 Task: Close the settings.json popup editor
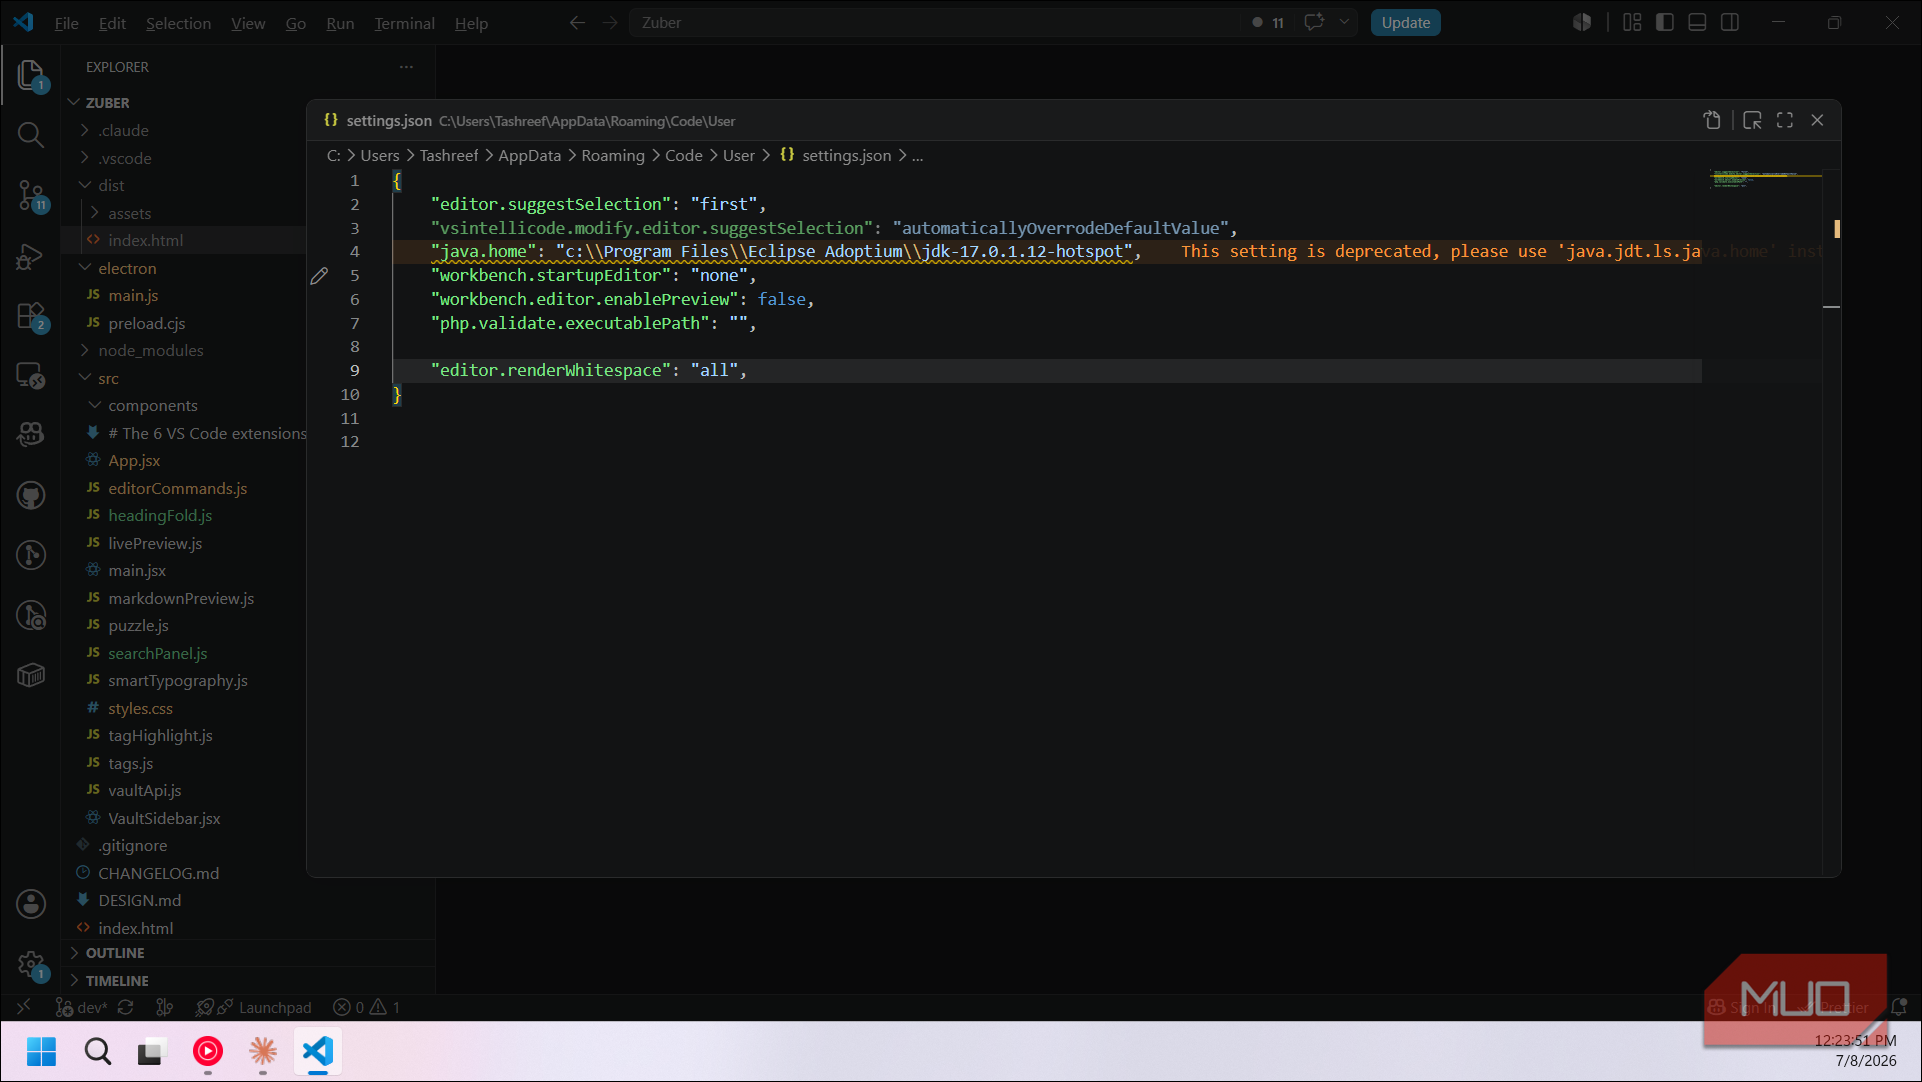(1817, 120)
